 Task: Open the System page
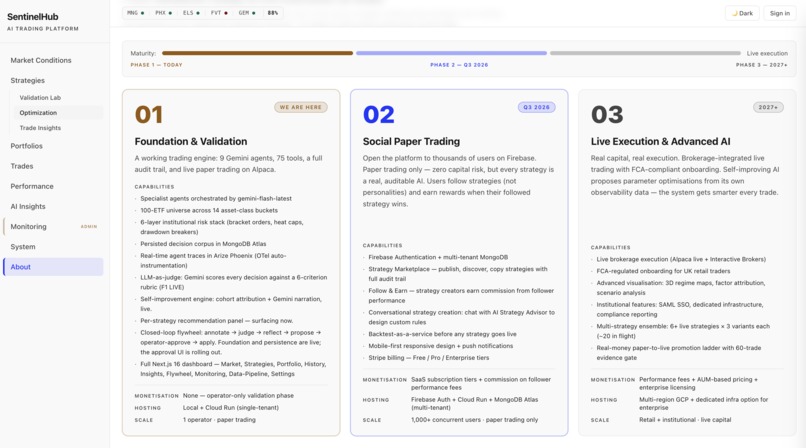[23, 247]
